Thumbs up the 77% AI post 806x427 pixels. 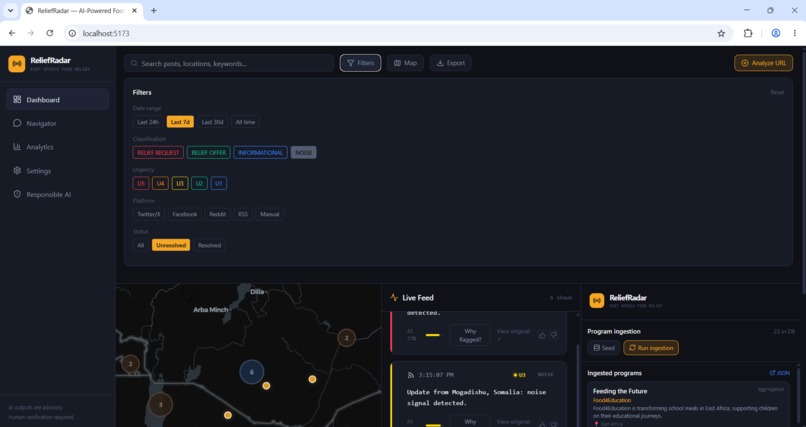(542, 335)
